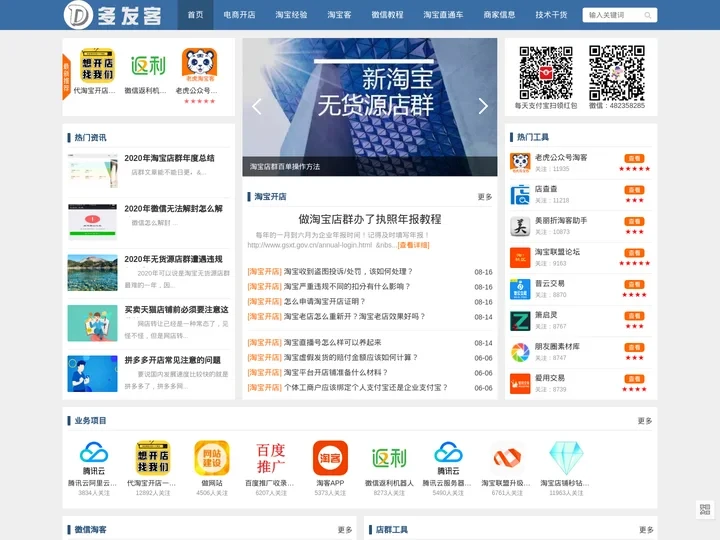Open the 淘客APP icon
Viewport: 720px width, 540px height.
pyautogui.click(x=330, y=458)
